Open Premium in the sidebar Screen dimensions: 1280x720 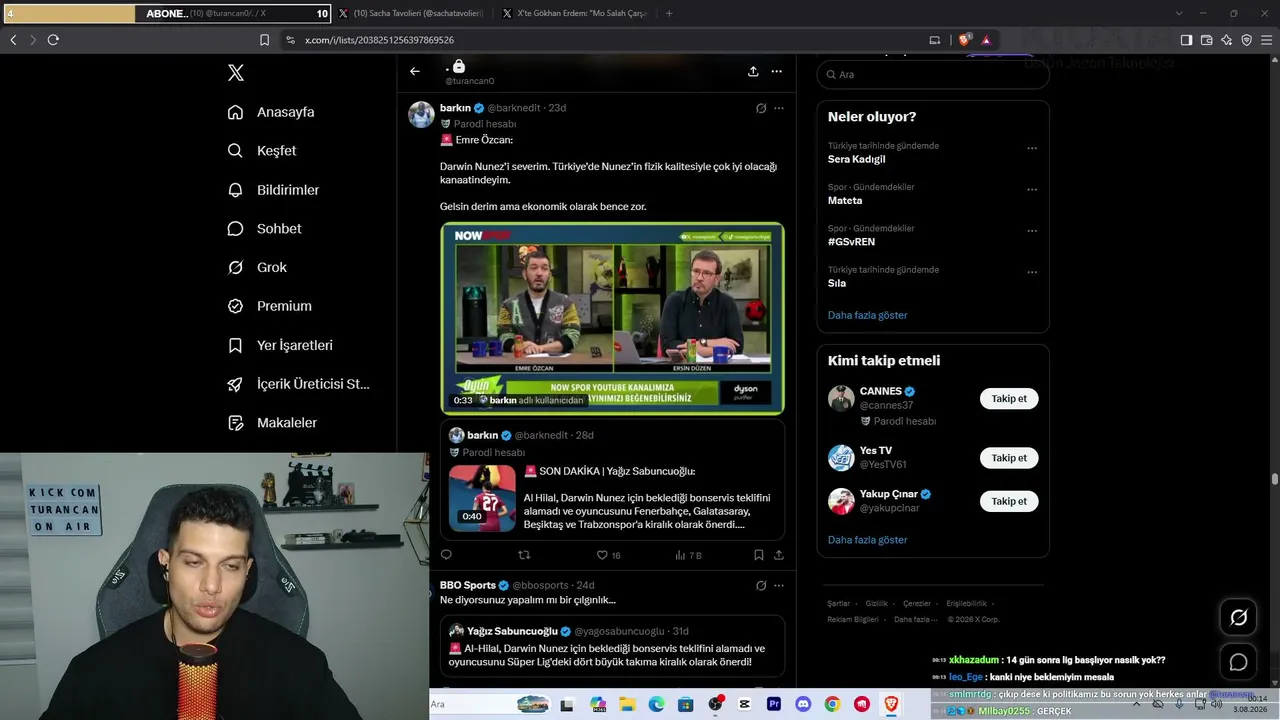pyautogui.click(x=270, y=306)
